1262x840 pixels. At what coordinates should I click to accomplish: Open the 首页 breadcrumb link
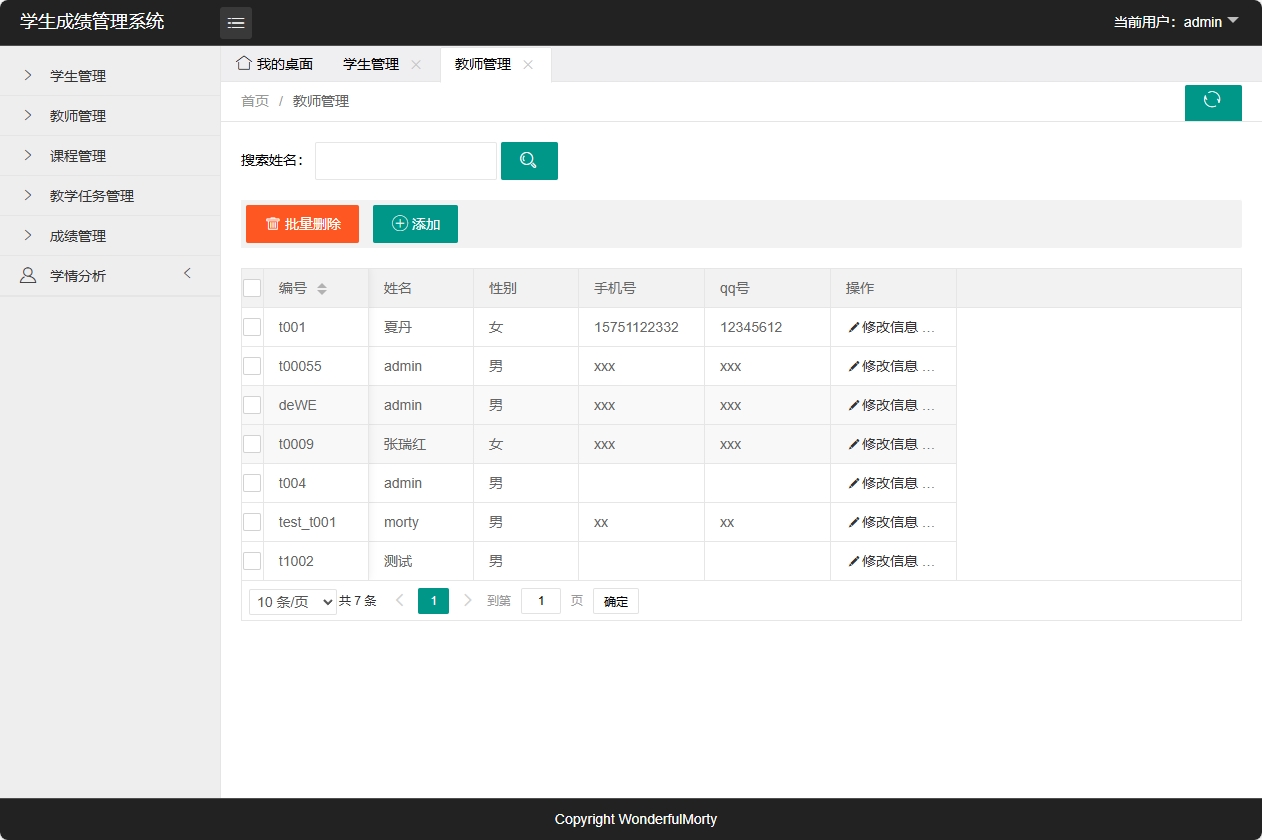click(x=254, y=100)
